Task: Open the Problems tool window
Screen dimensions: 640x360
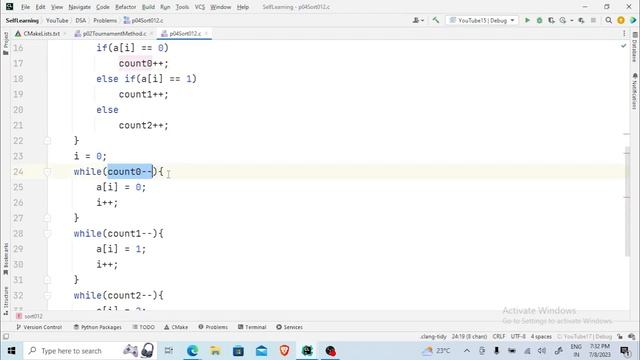Action: point(213,327)
